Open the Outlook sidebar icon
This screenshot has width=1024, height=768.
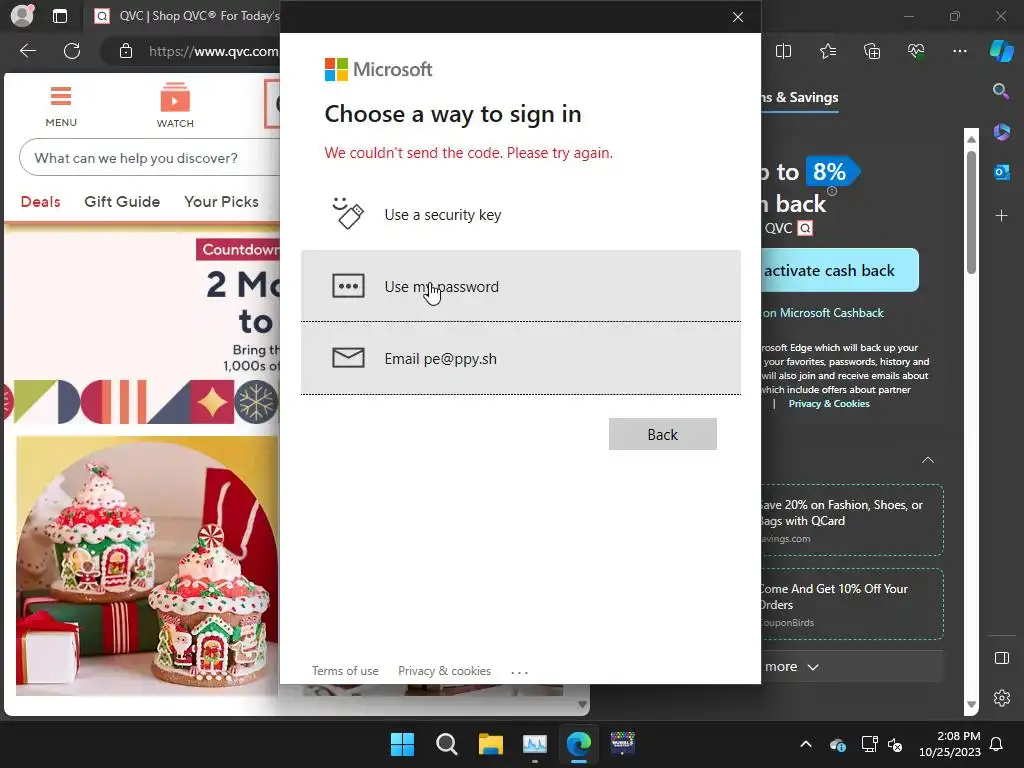click(1001, 173)
